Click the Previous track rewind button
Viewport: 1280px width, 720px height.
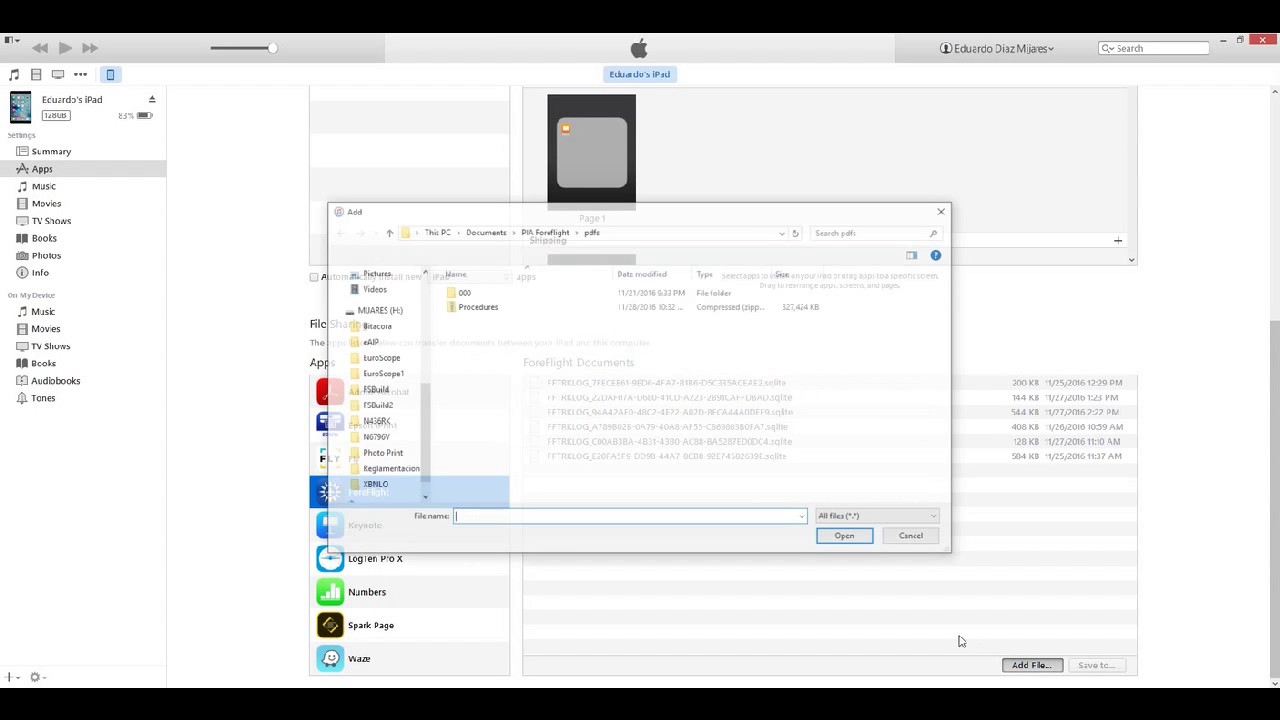40,48
